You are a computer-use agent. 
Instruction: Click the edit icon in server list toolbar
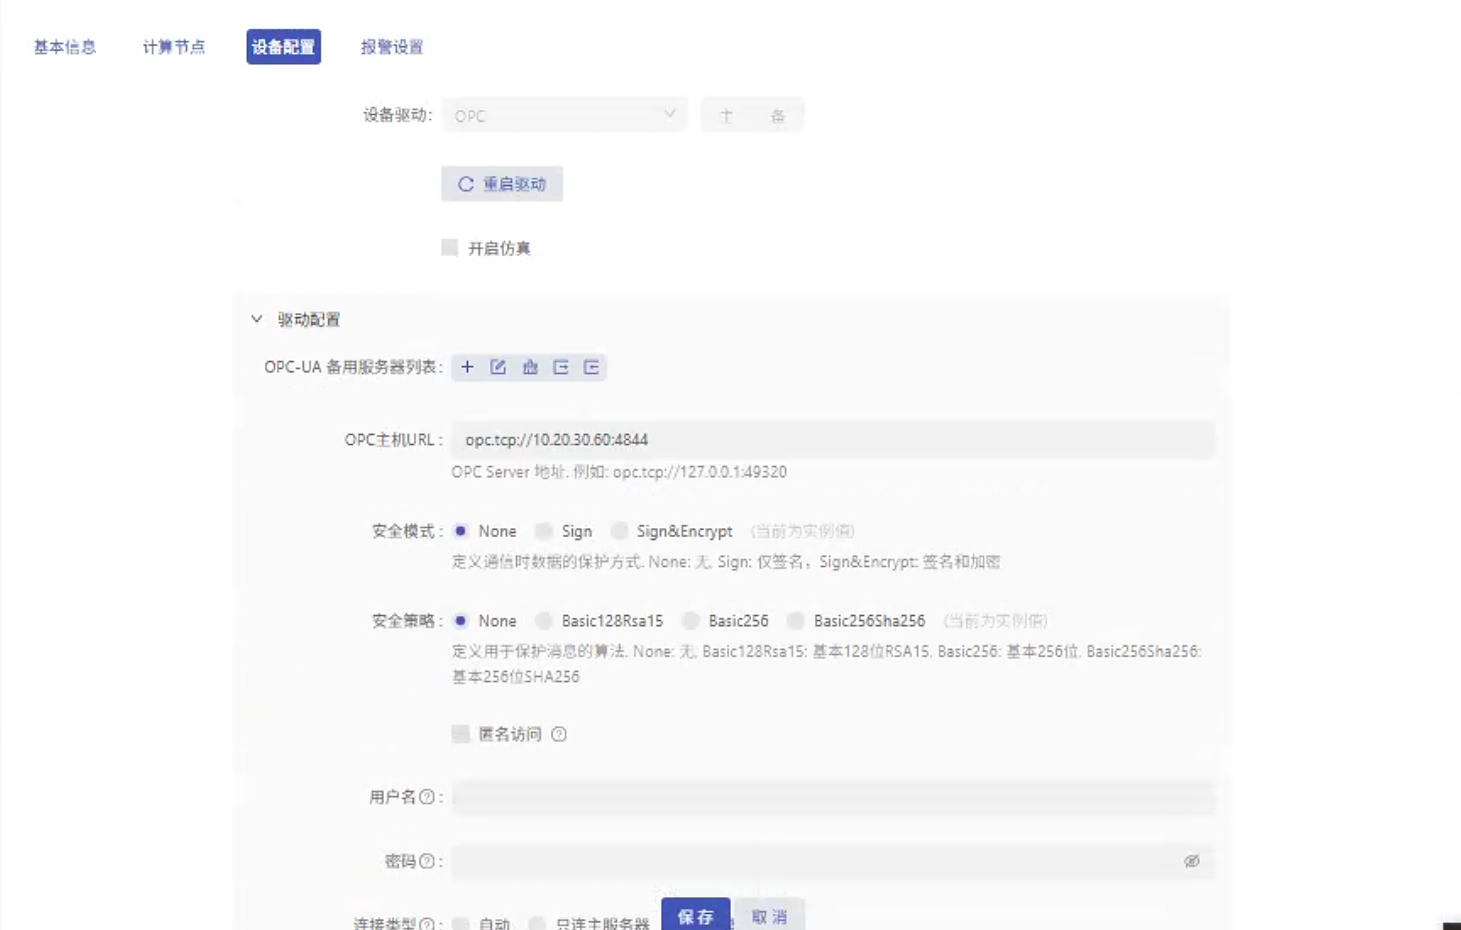click(x=498, y=367)
